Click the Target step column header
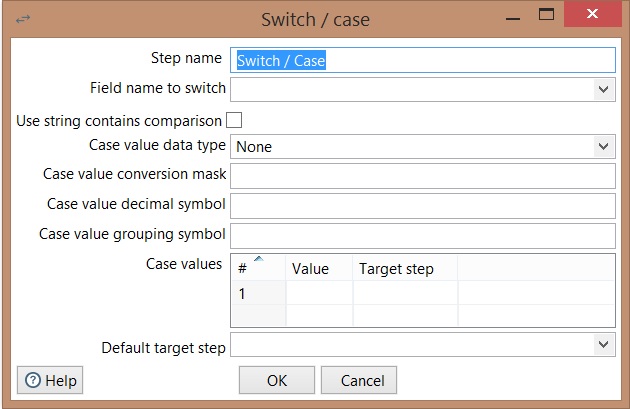This screenshot has height=409, width=630. click(405, 268)
